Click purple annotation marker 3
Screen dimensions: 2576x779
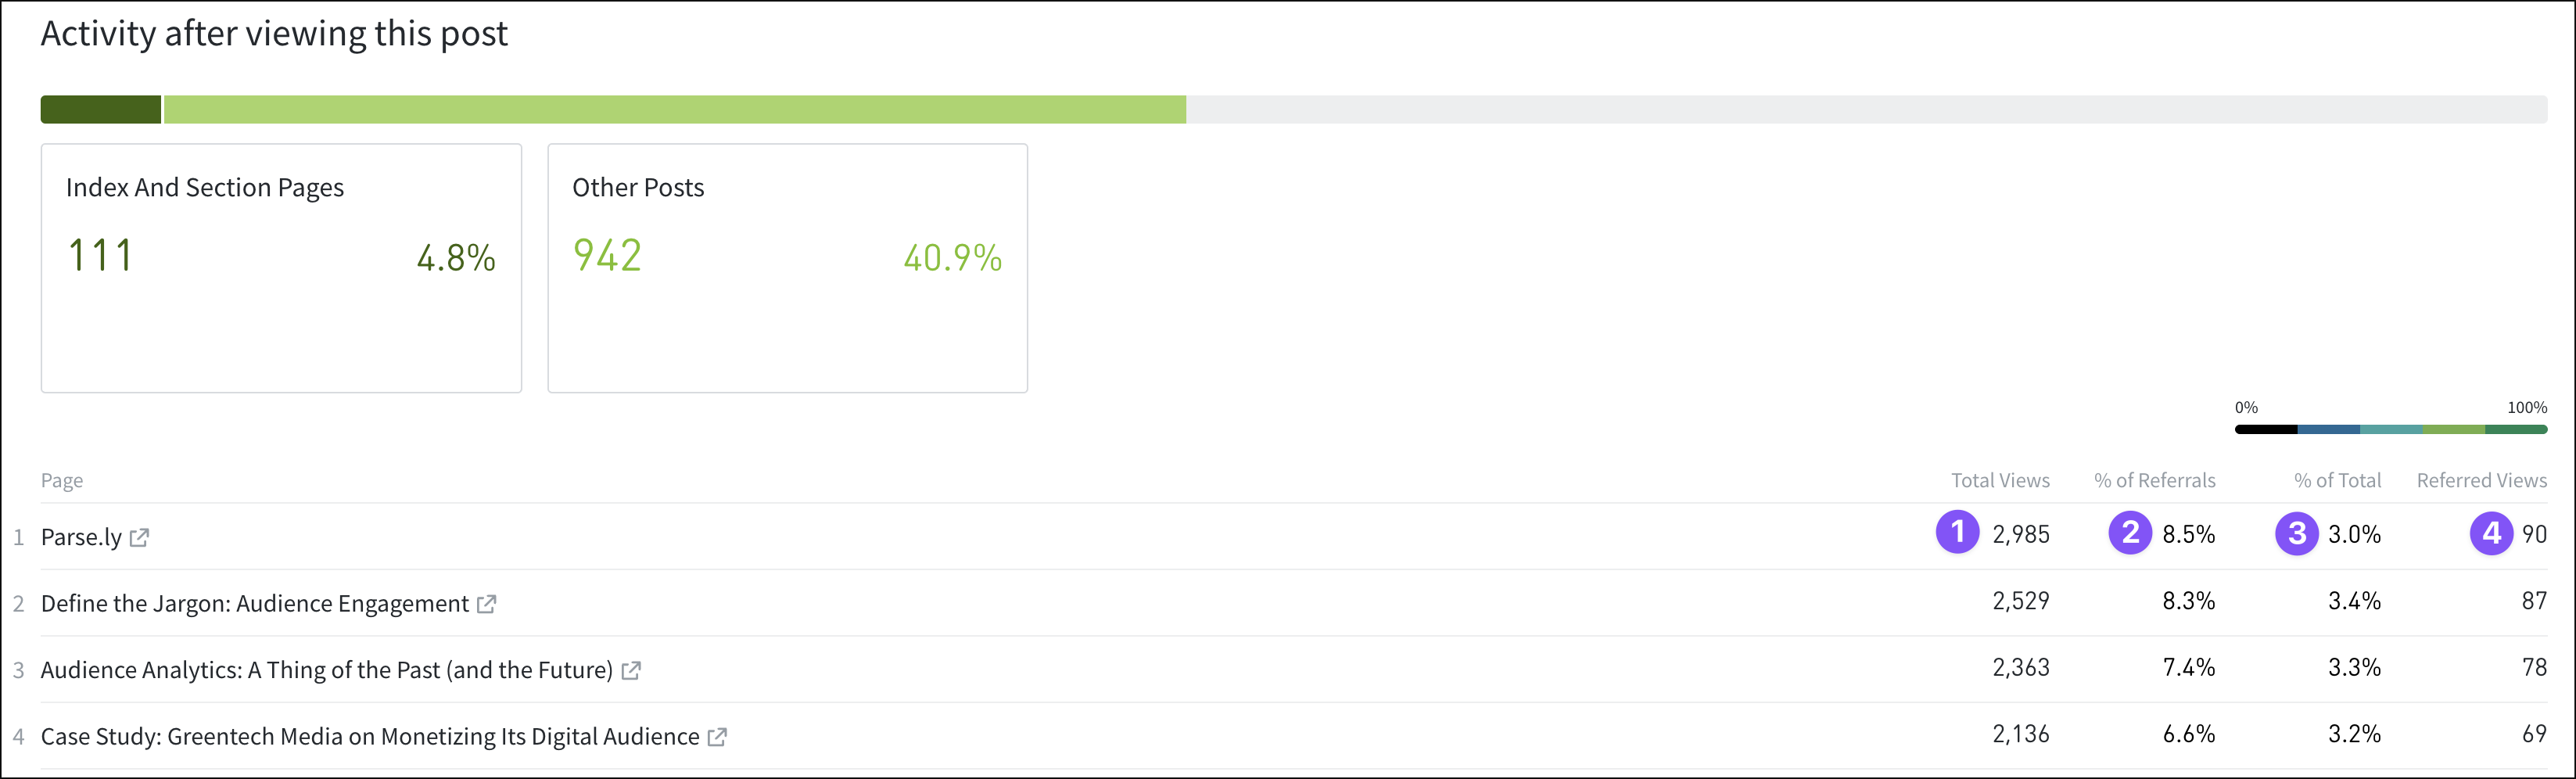2297,533
